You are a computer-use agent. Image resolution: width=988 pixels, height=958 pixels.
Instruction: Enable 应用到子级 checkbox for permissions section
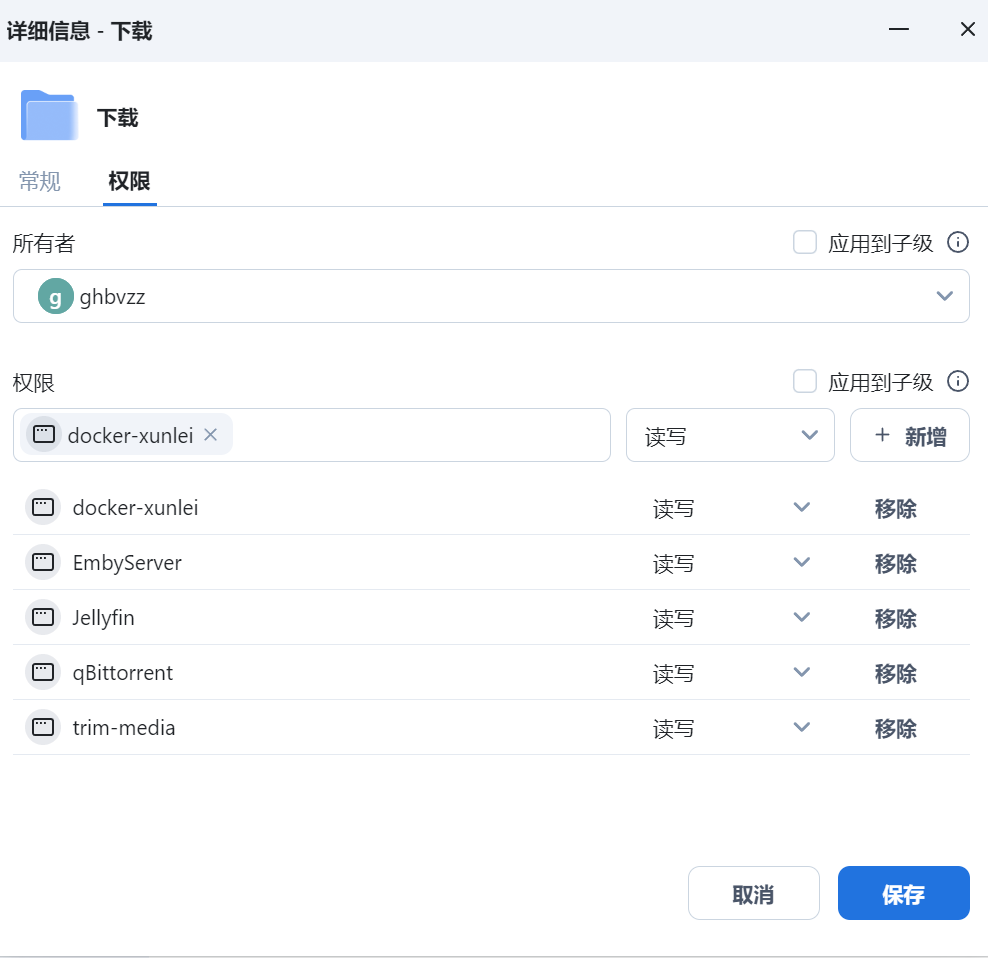pyautogui.click(x=805, y=382)
